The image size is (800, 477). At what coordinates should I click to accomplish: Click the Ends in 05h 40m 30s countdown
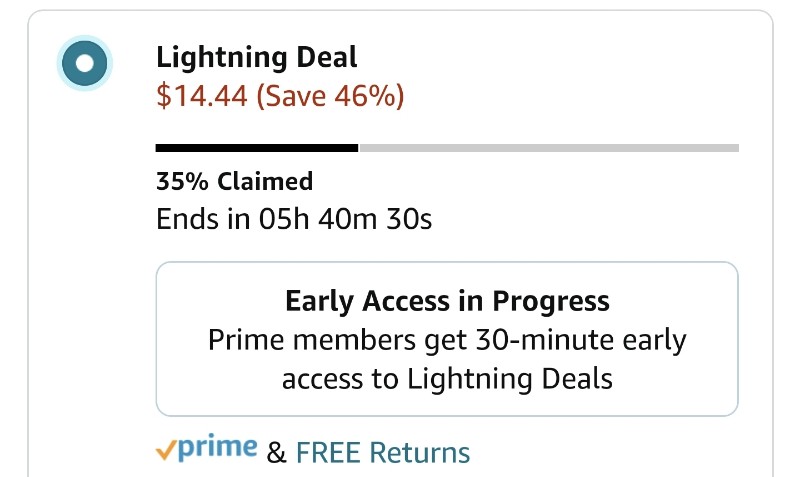click(294, 219)
